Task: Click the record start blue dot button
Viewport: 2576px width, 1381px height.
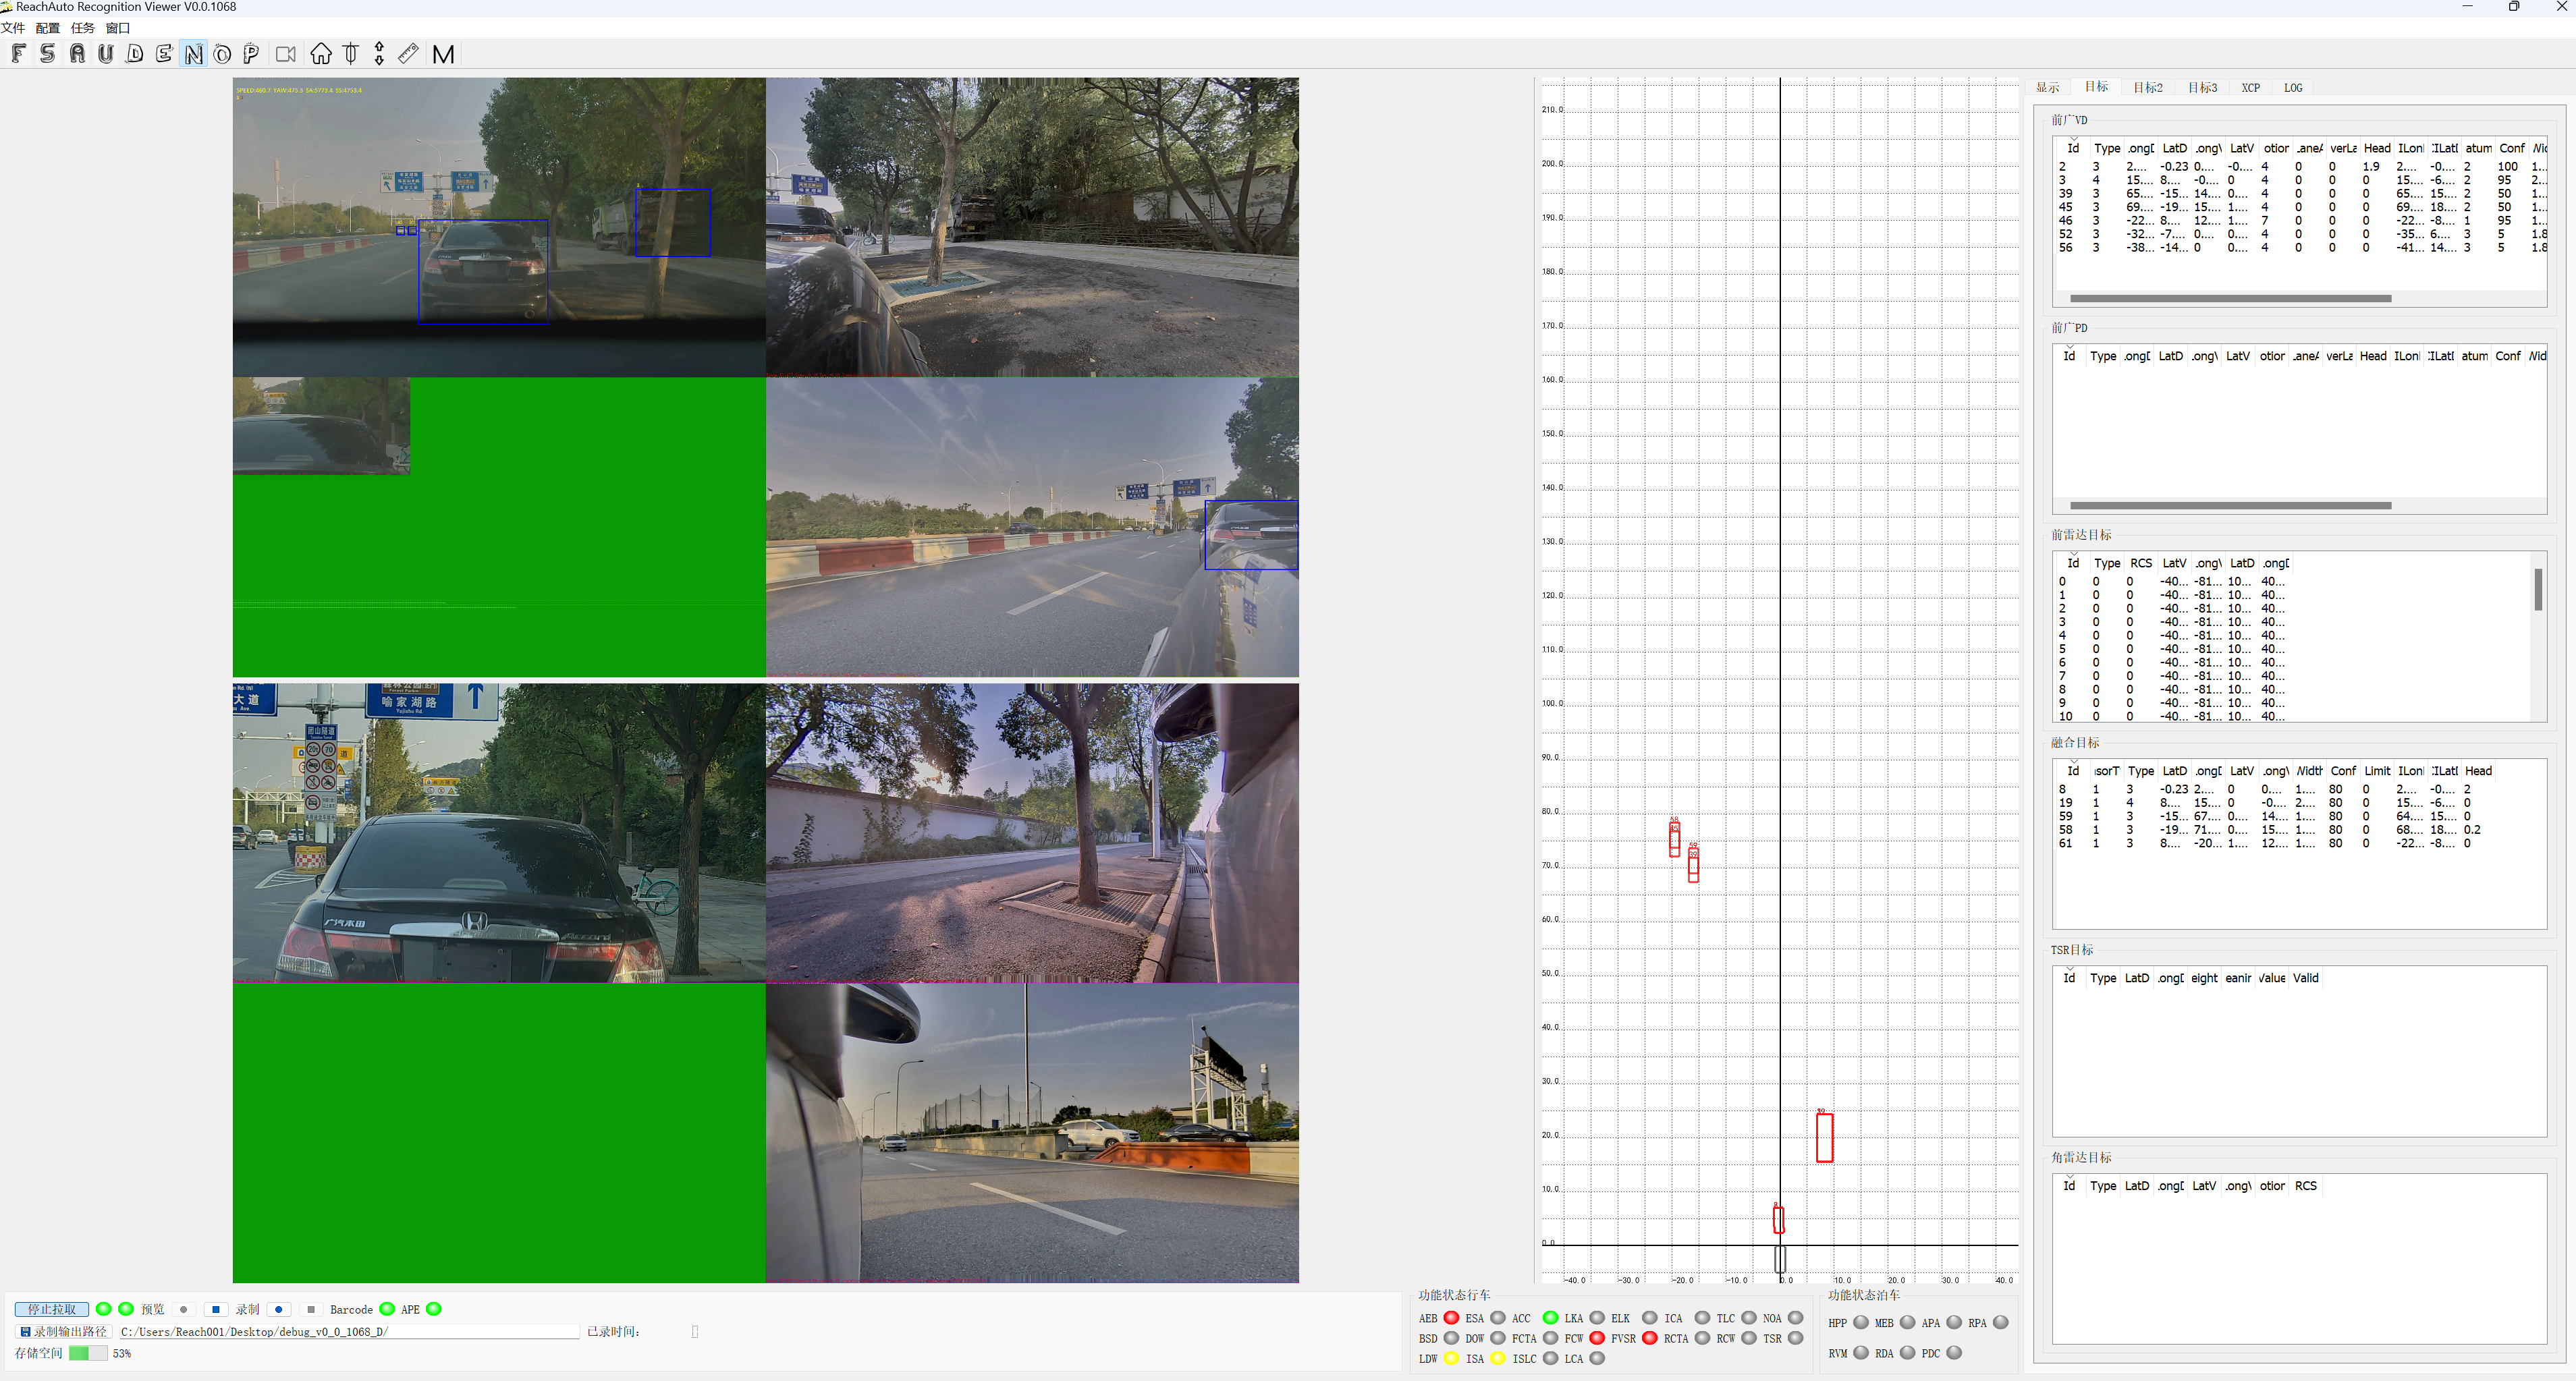Action: 279,1309
